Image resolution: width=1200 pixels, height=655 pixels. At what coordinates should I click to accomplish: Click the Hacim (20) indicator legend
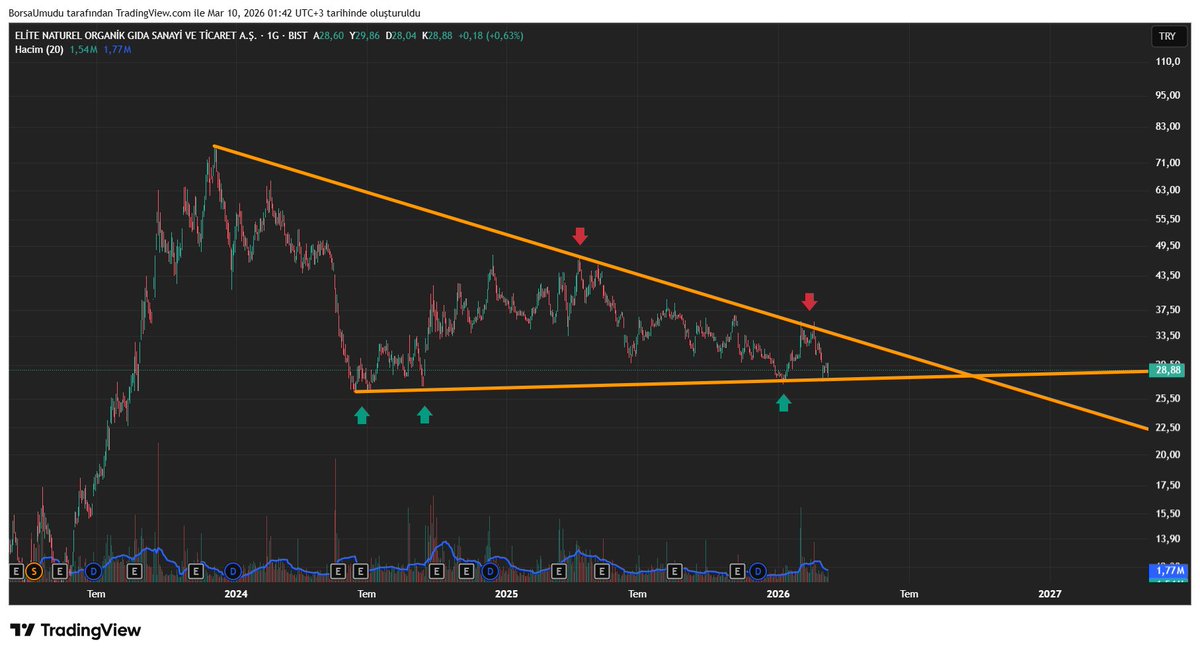pyautogui.click(x=38, y=49)
